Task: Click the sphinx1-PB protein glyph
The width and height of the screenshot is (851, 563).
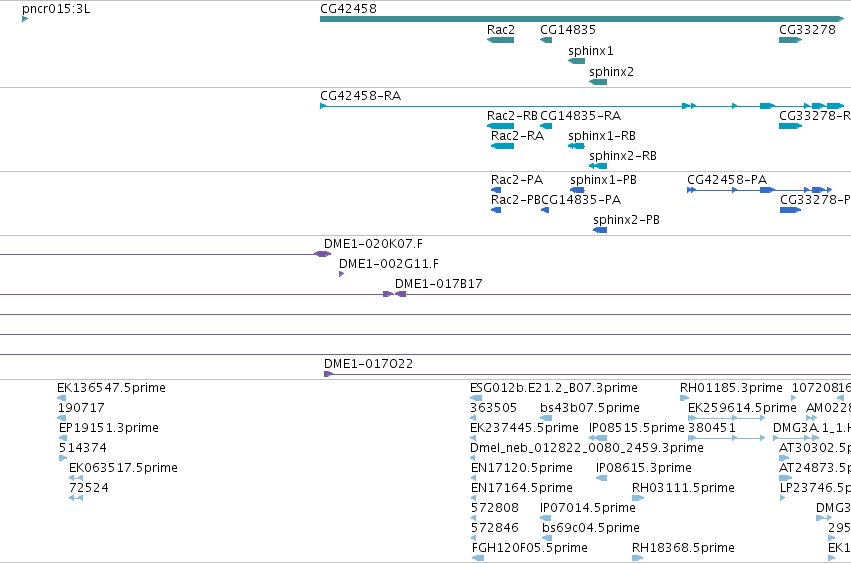Action: 577,190
